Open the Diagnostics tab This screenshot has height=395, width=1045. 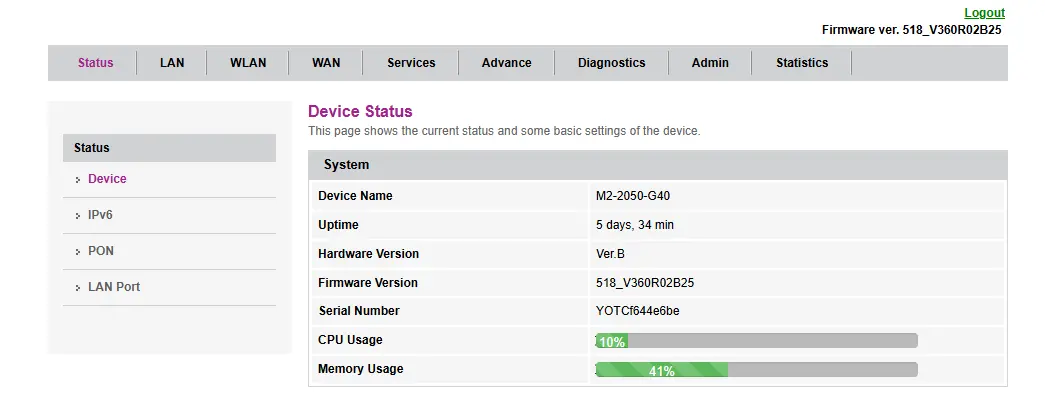coord(612,63)
